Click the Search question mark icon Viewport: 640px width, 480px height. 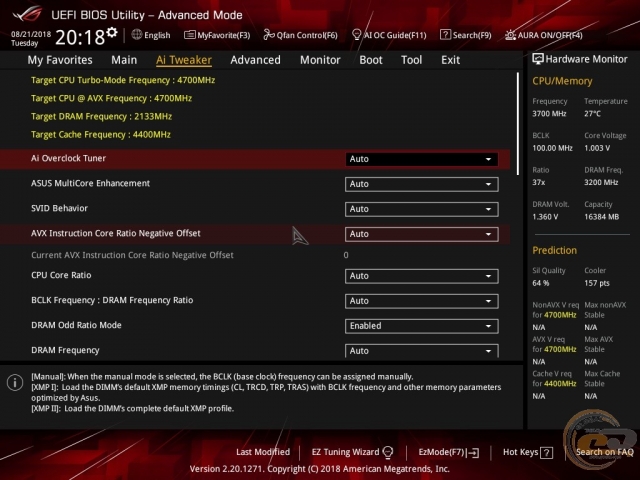tap(445, 35)
